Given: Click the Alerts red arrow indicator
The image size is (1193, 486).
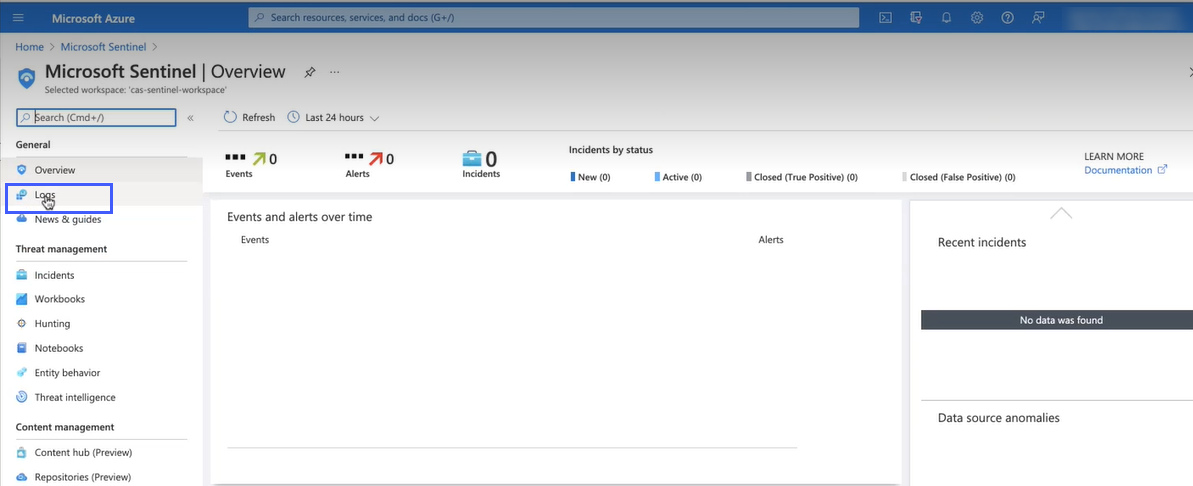Looking at the screenshot, I should pos(376,159).
